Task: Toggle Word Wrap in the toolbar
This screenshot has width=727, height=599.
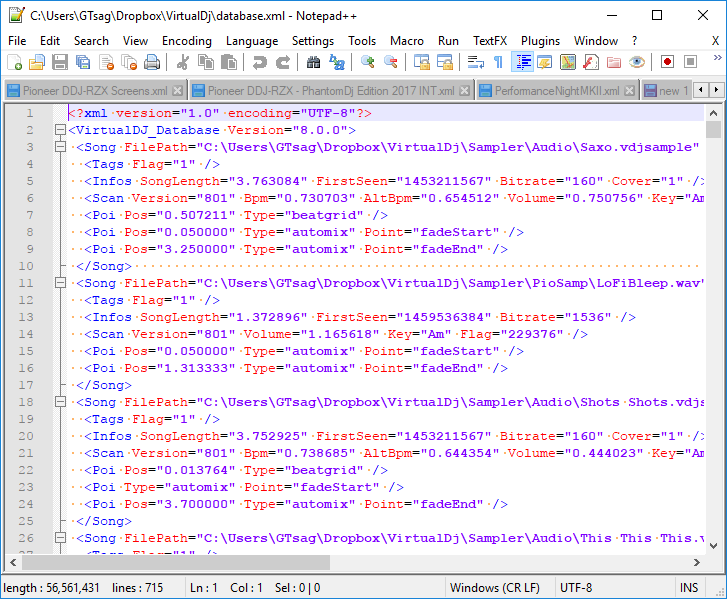Action: pyautogui.click(x=476, y=62)
